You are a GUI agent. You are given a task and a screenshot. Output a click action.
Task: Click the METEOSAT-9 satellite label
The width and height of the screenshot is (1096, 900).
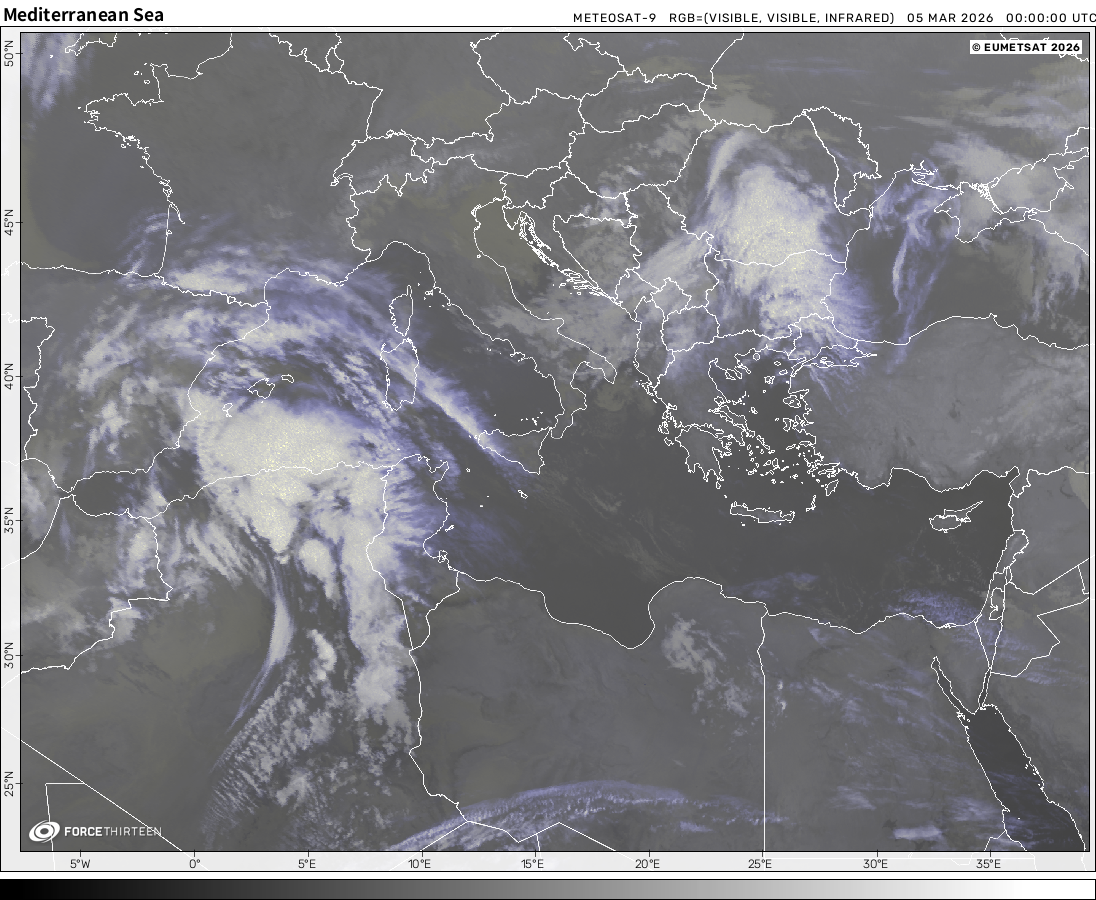(x=614, y=18)
